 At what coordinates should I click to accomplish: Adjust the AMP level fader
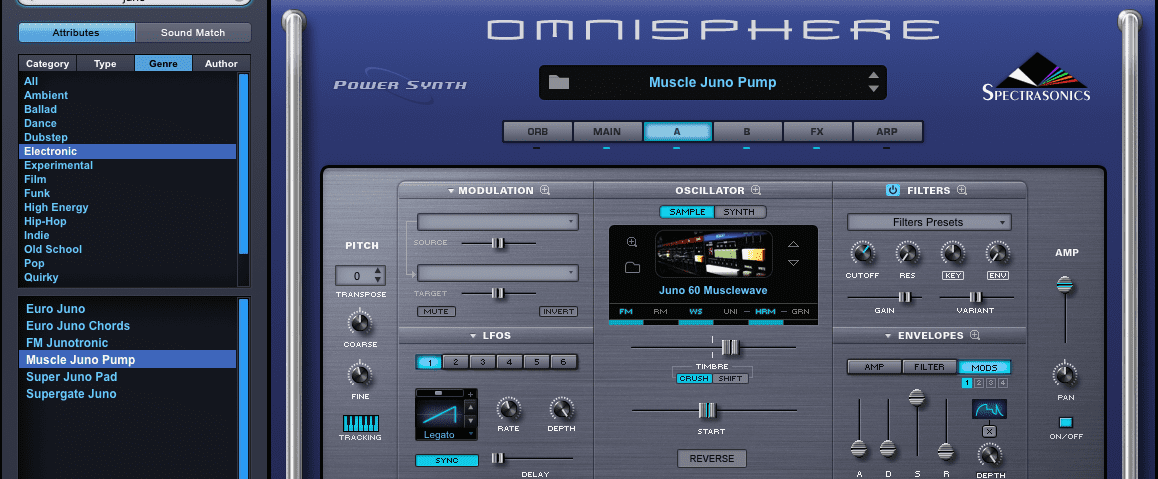click(x=1064, y=284)
